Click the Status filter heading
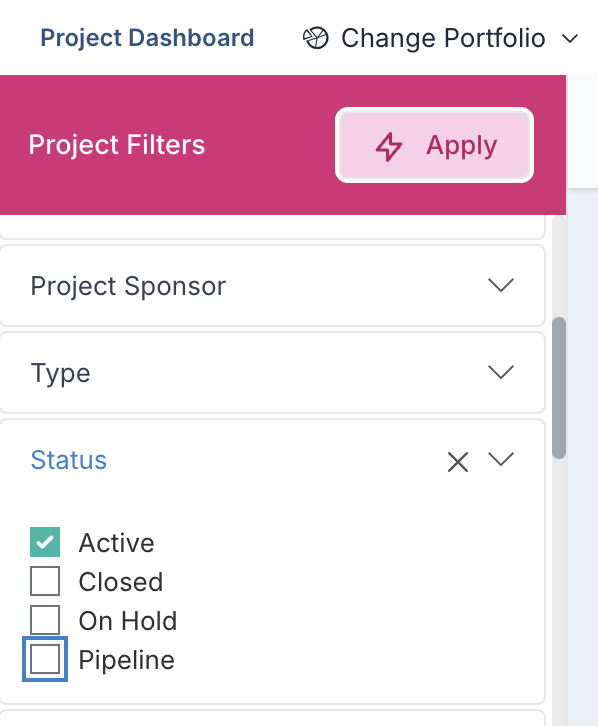598x726 pixels. tap(69, 460)
